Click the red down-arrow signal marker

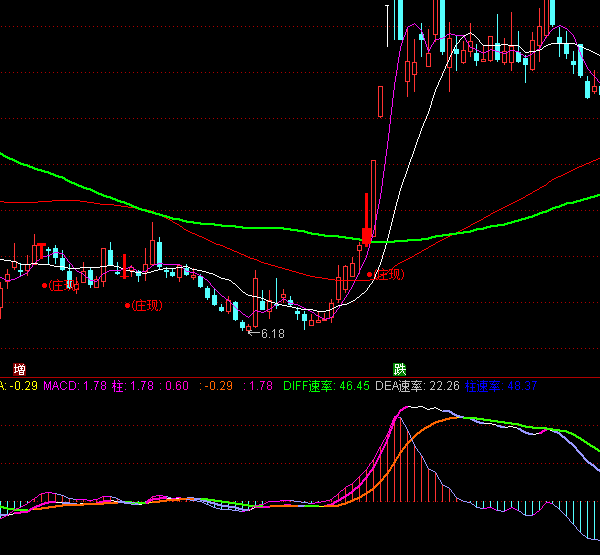(366, 237)
